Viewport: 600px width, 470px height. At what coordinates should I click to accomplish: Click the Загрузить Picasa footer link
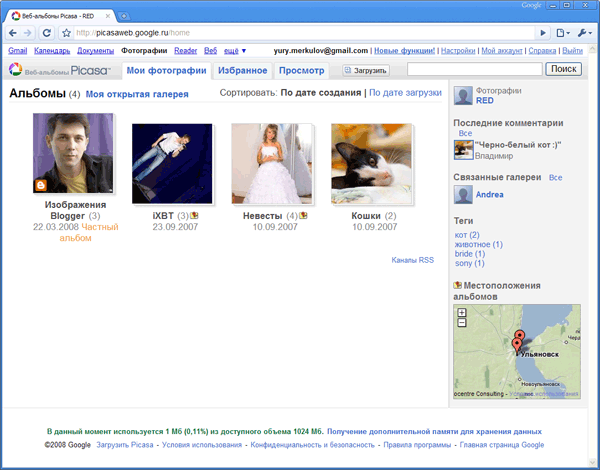tap(125, 445)
